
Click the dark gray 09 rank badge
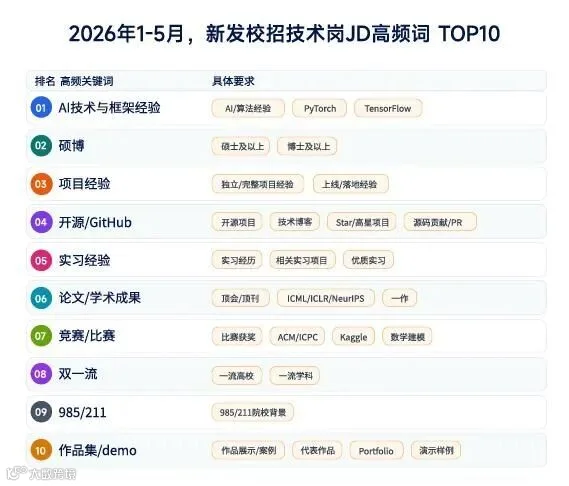point(41,412)
